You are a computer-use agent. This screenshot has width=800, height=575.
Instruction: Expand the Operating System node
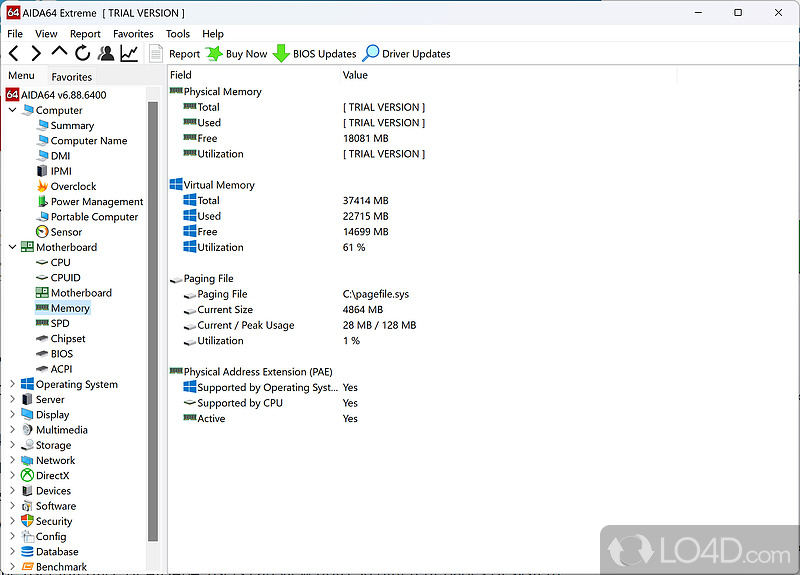(x=13, y=384)
